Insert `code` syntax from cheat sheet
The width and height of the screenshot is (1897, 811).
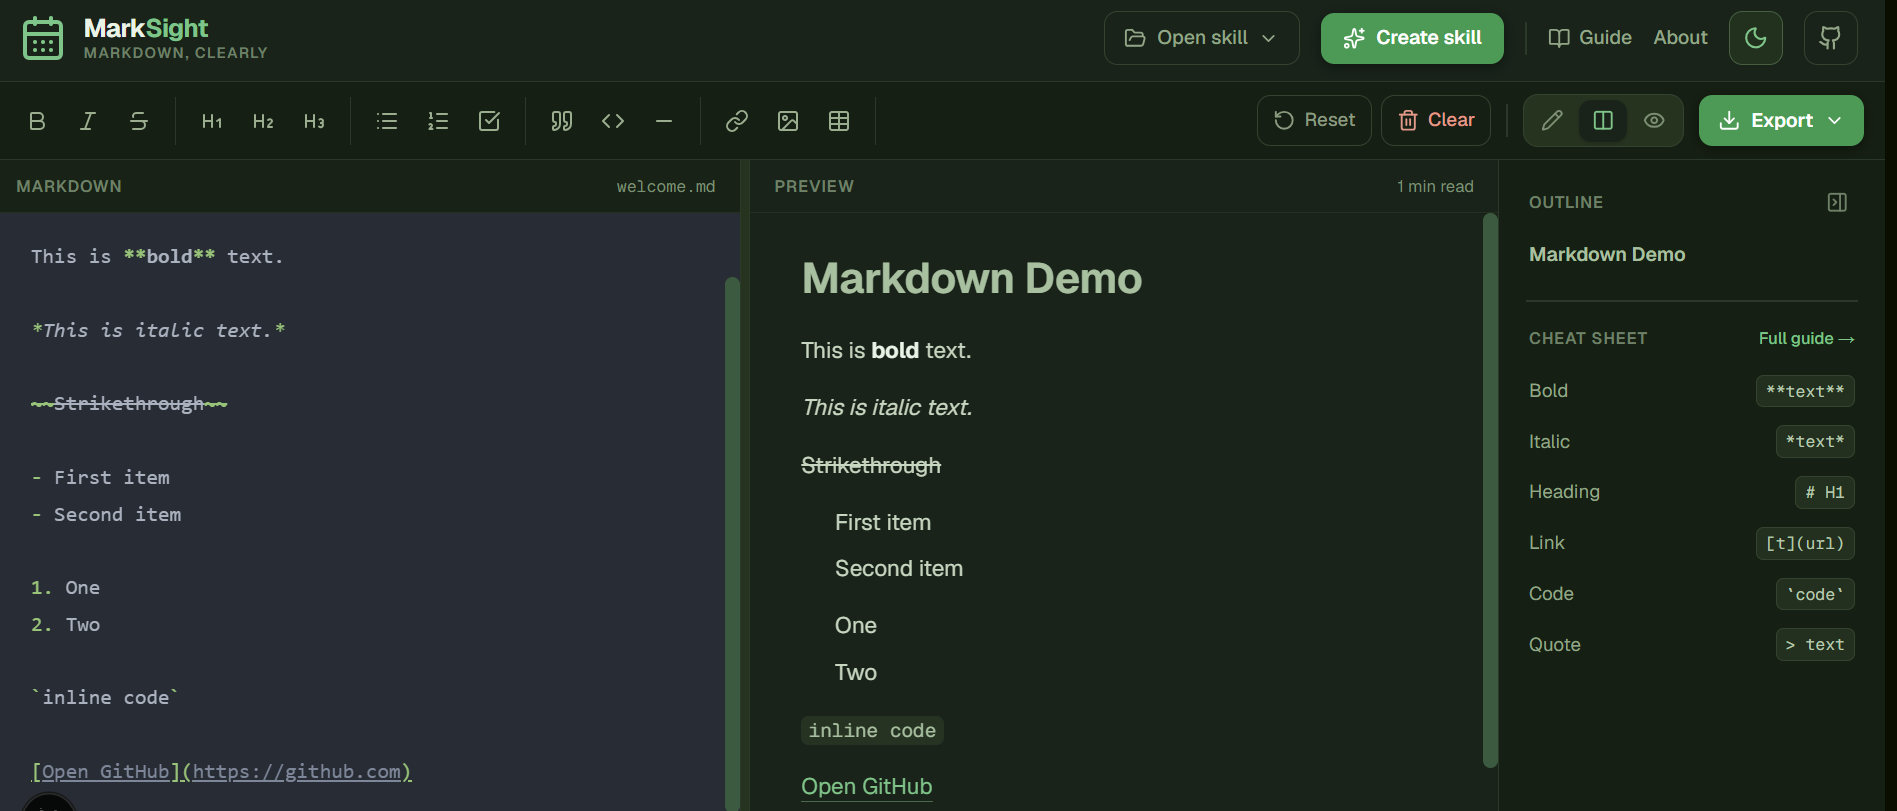1815,594
